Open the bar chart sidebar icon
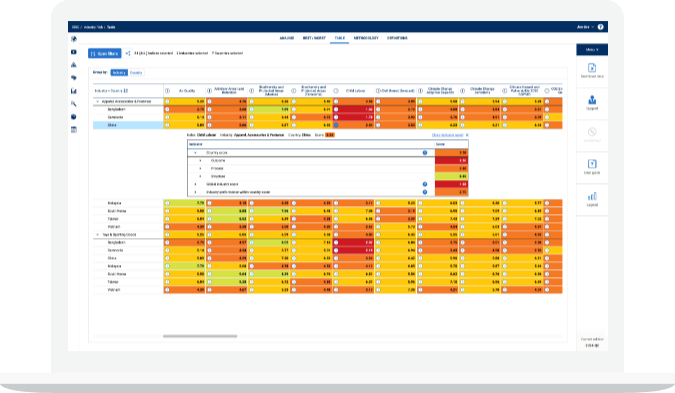This screenshot has width=675, height=393. pos(74,91)
